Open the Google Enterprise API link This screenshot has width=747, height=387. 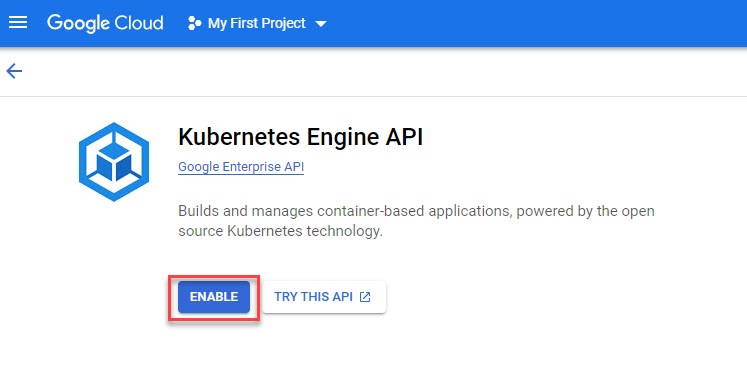click(241, 167)
